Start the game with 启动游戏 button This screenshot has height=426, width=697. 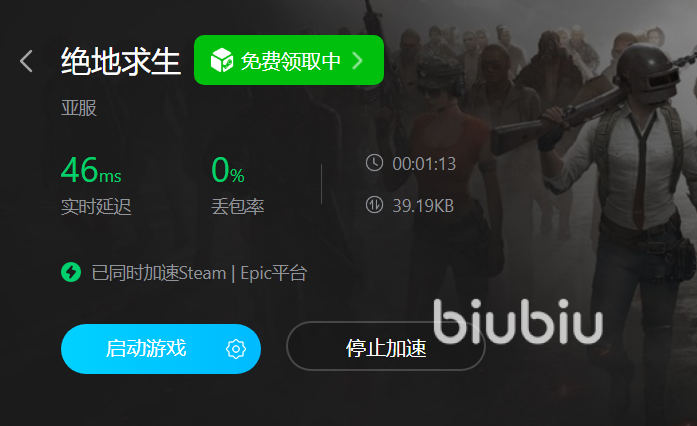tap(161, 349)
